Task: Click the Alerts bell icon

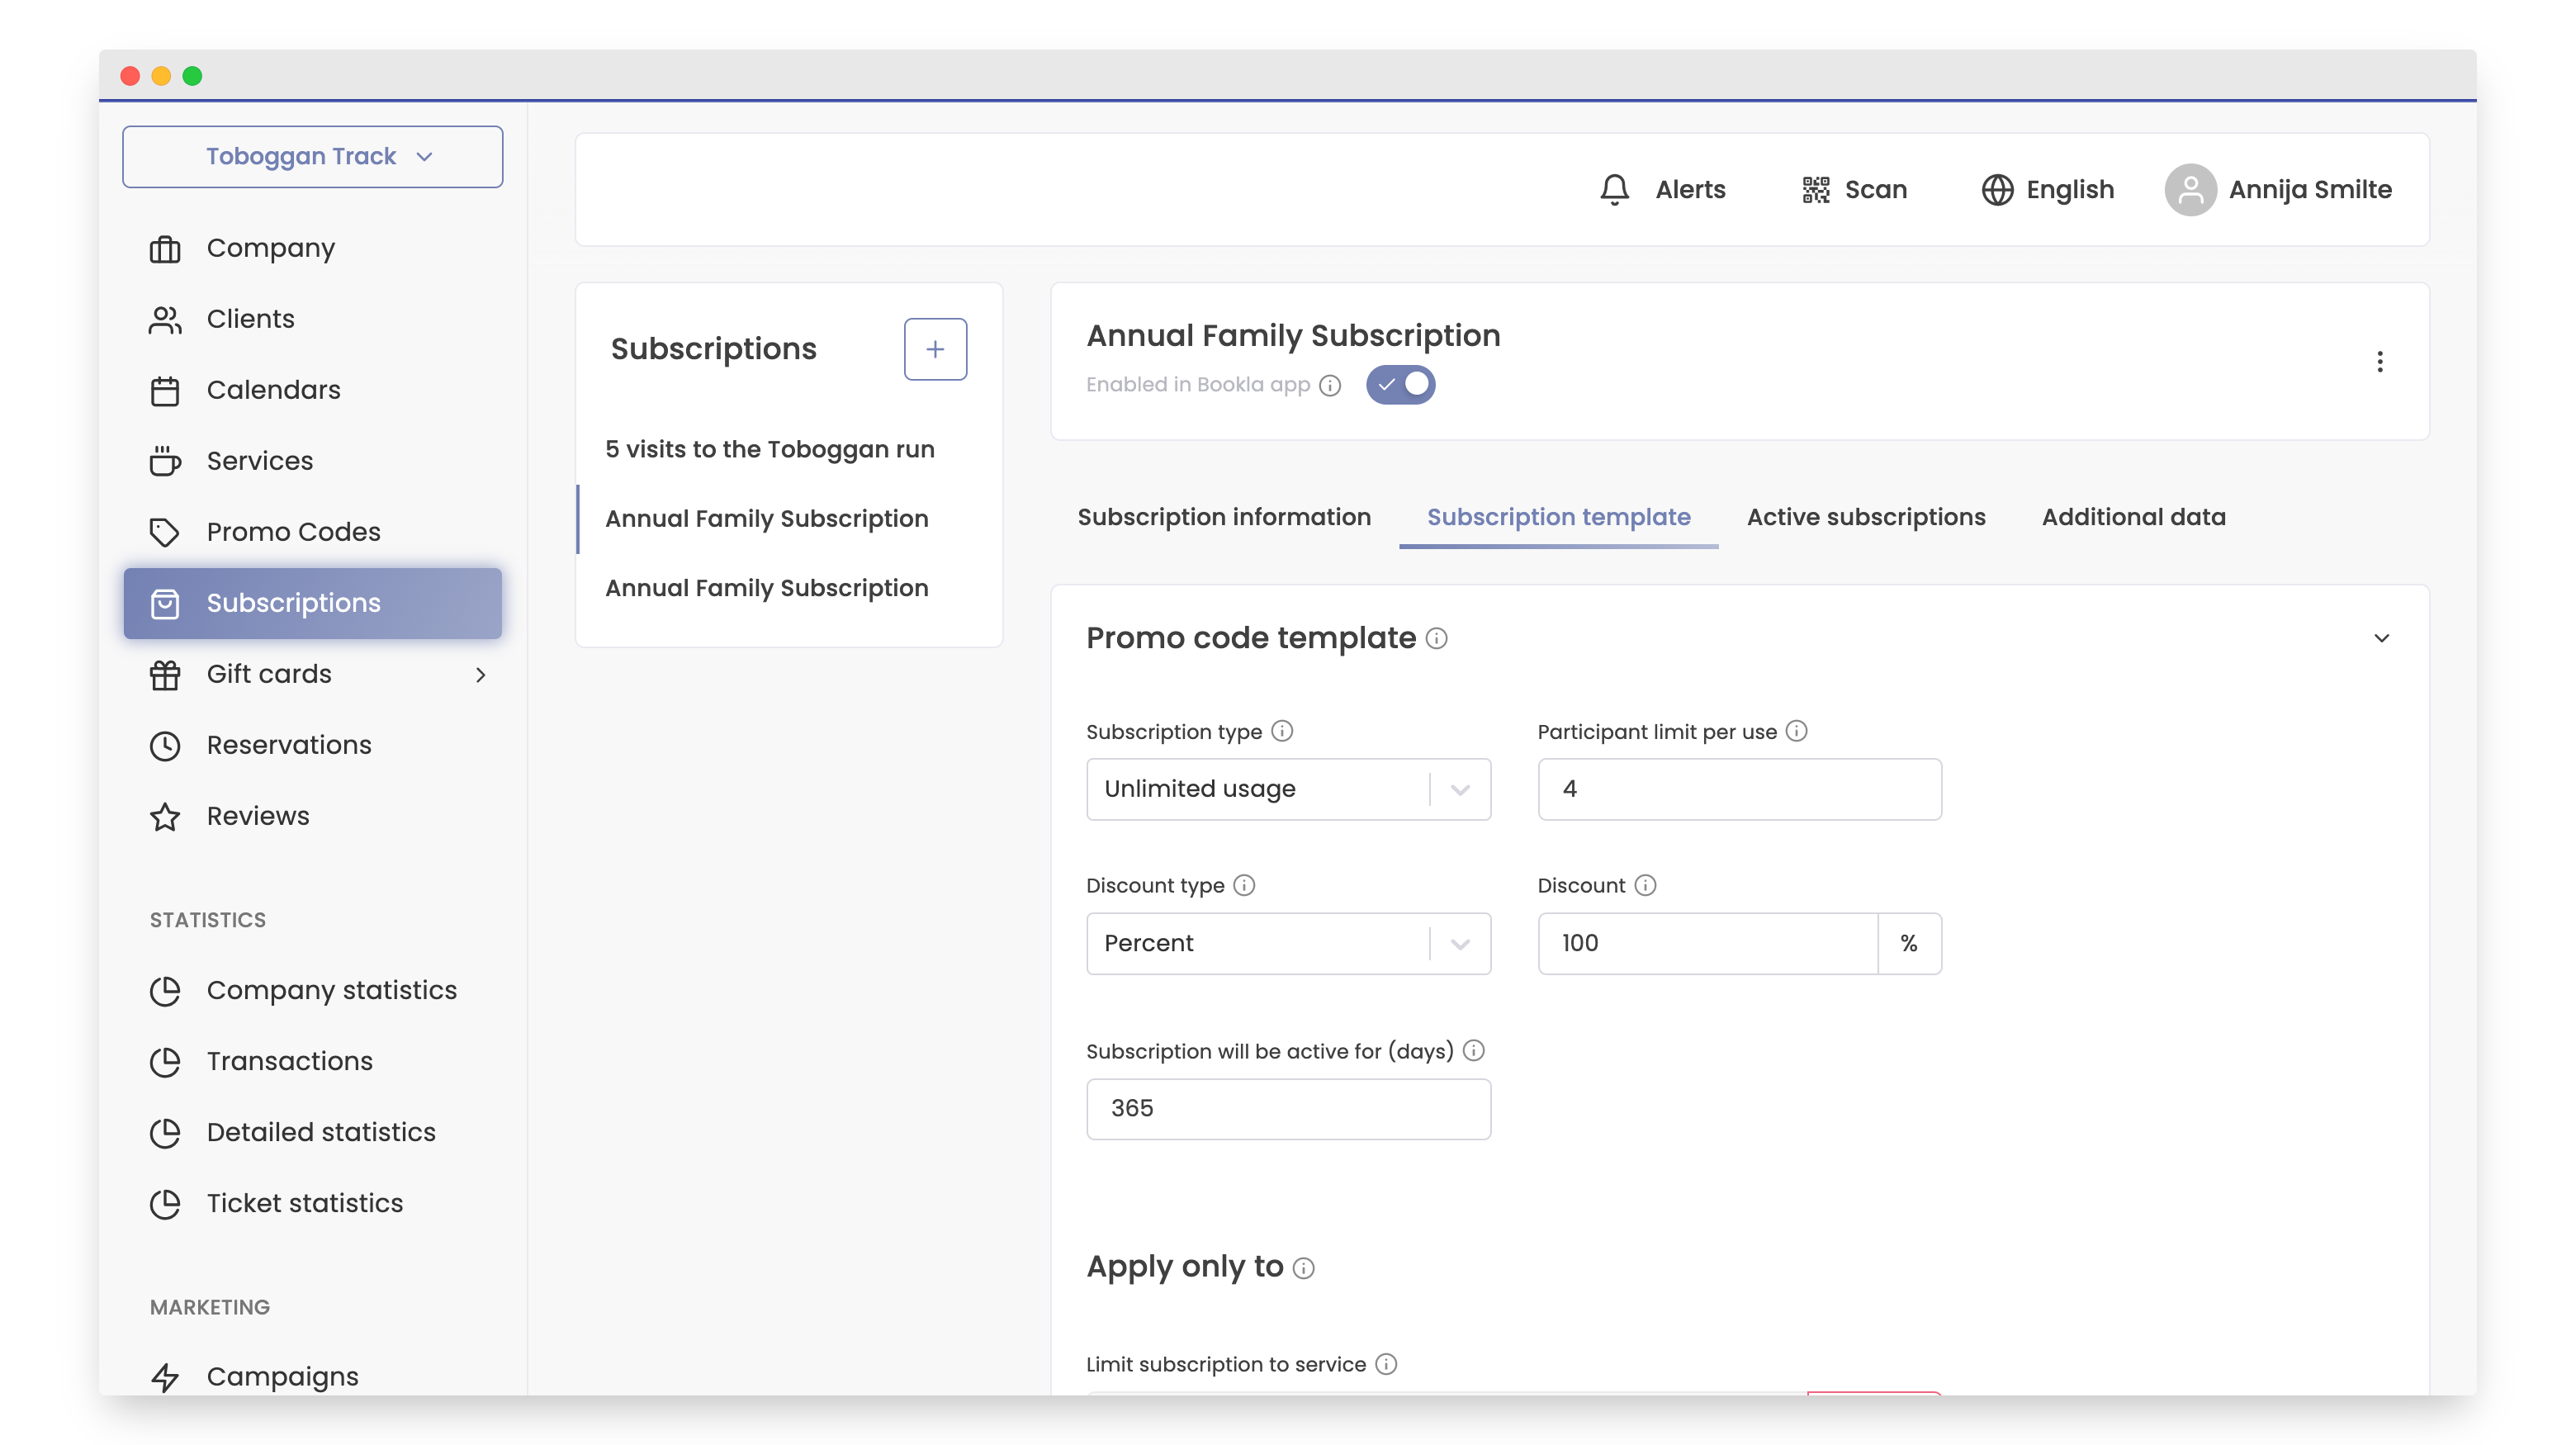Action: tap(1614, 189)
